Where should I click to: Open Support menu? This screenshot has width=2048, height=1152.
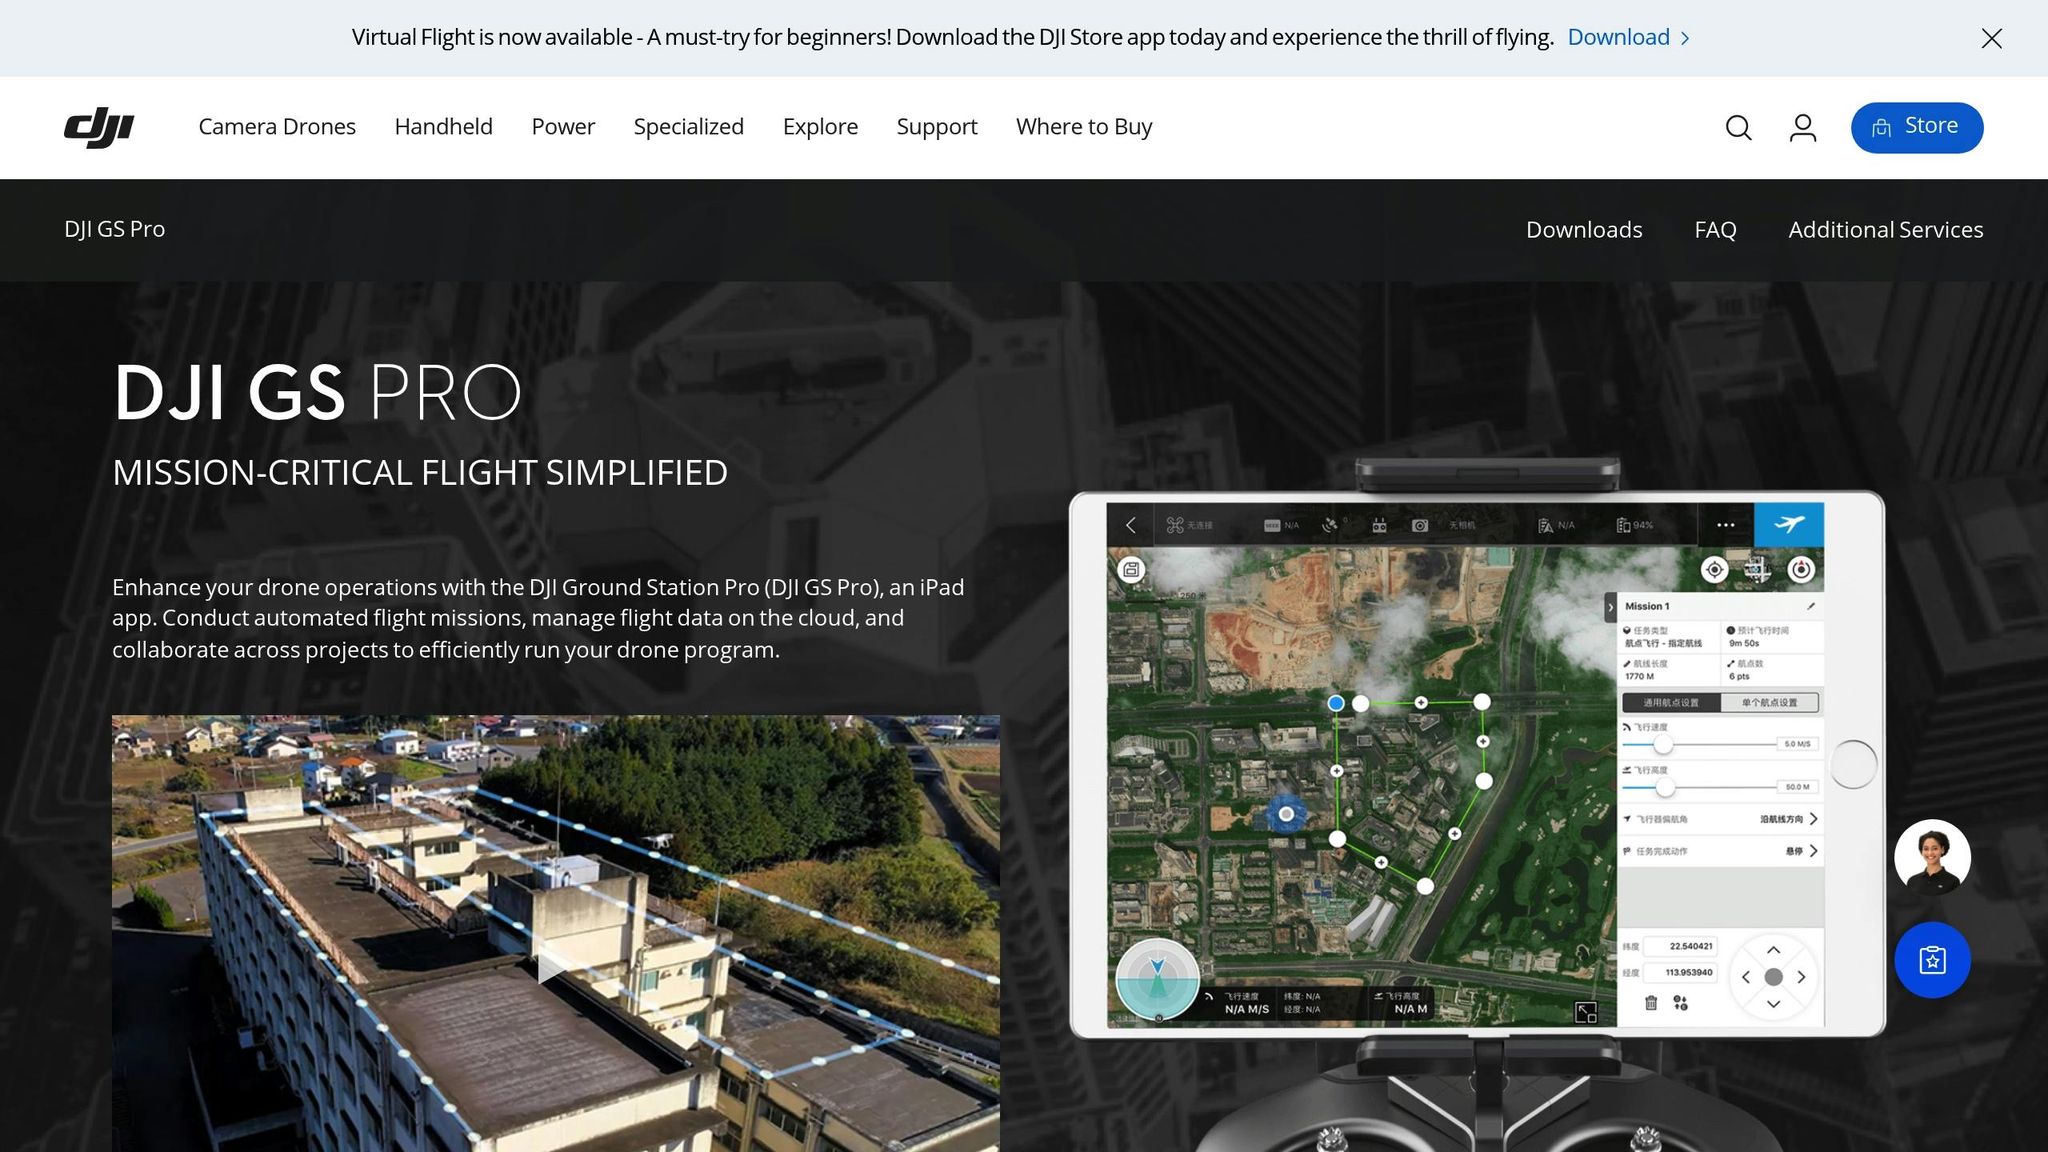(936, 127)
